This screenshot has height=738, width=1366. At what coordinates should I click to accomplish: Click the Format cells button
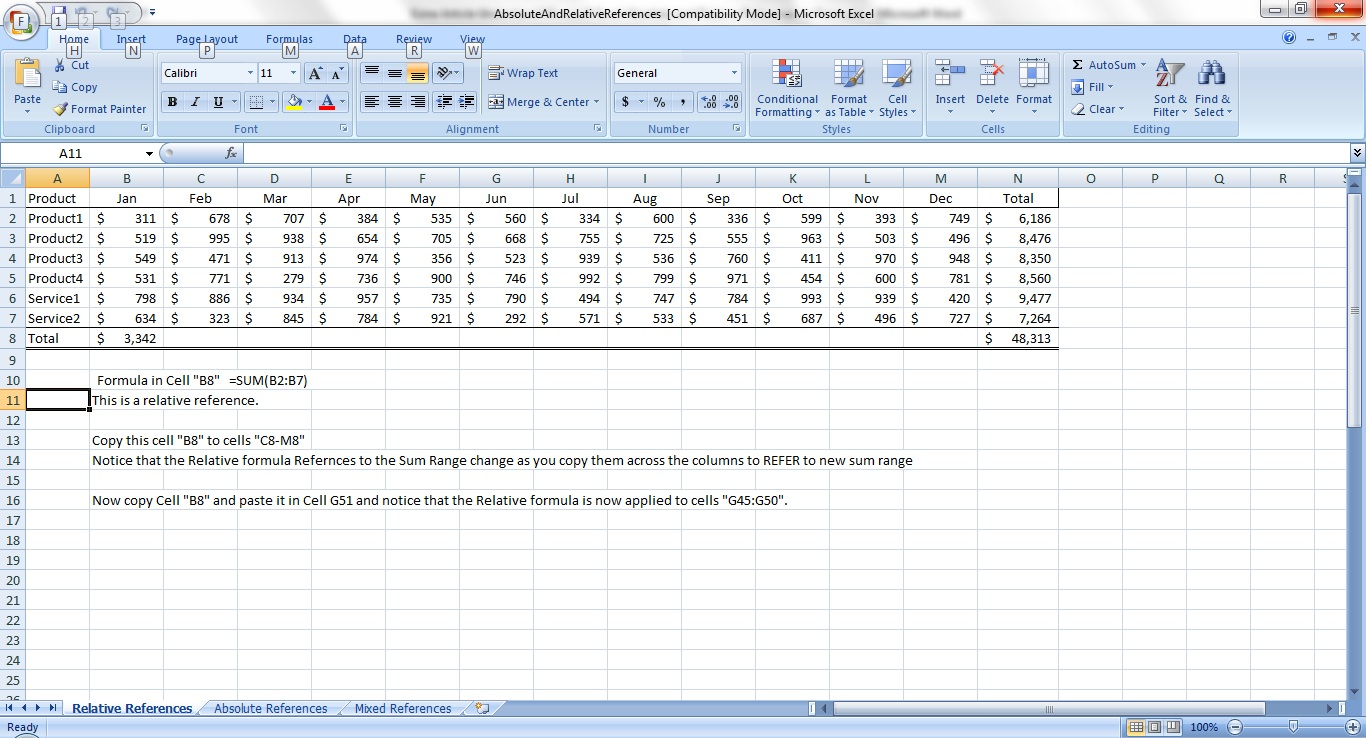click(1034, 88)
